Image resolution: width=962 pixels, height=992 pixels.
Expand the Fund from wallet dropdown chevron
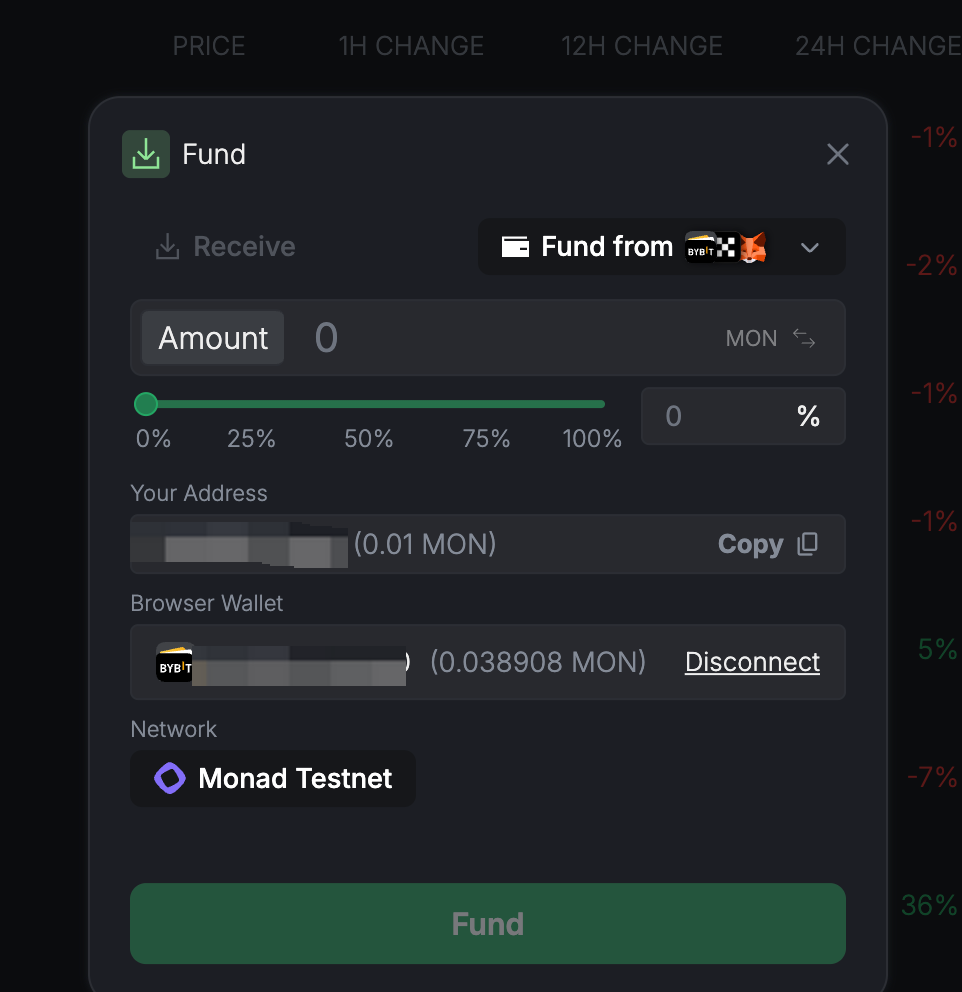click(810, 247)
